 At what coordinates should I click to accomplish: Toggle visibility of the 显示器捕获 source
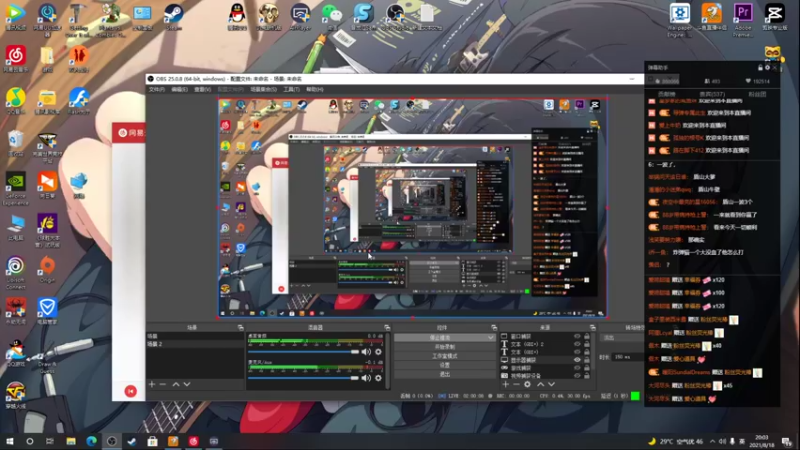pyautogui.click(x=577, y=360)
